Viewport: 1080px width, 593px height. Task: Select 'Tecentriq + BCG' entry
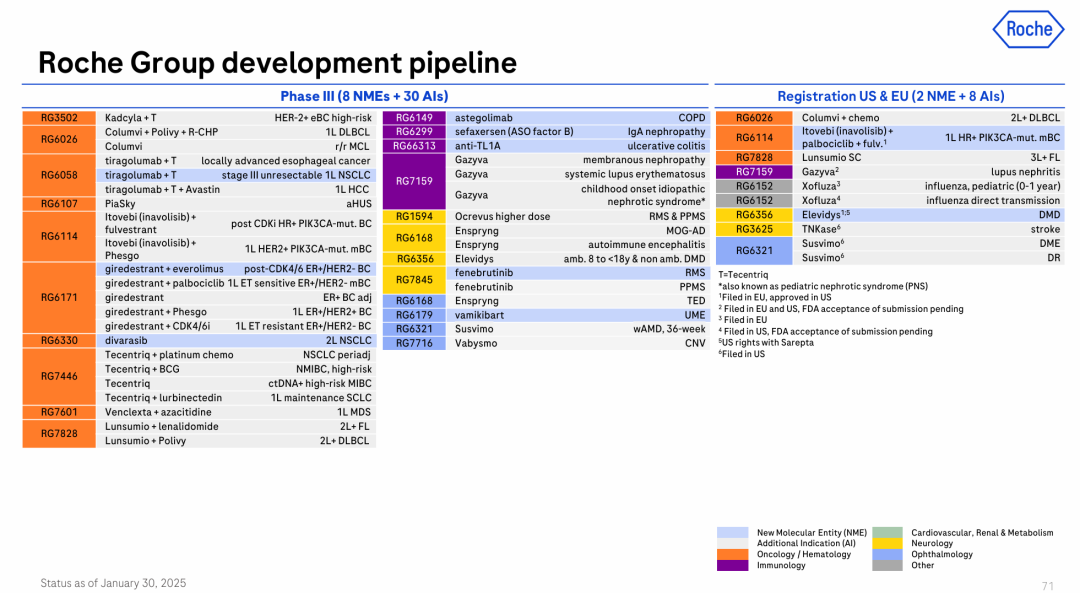[142, 369]
